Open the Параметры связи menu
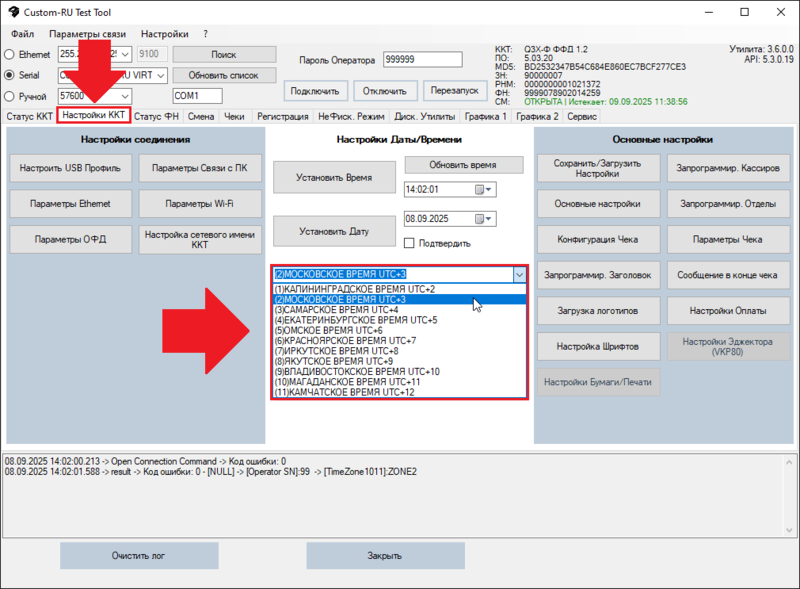Viewport: 800px width, 589px height. [x=87, y=34]
